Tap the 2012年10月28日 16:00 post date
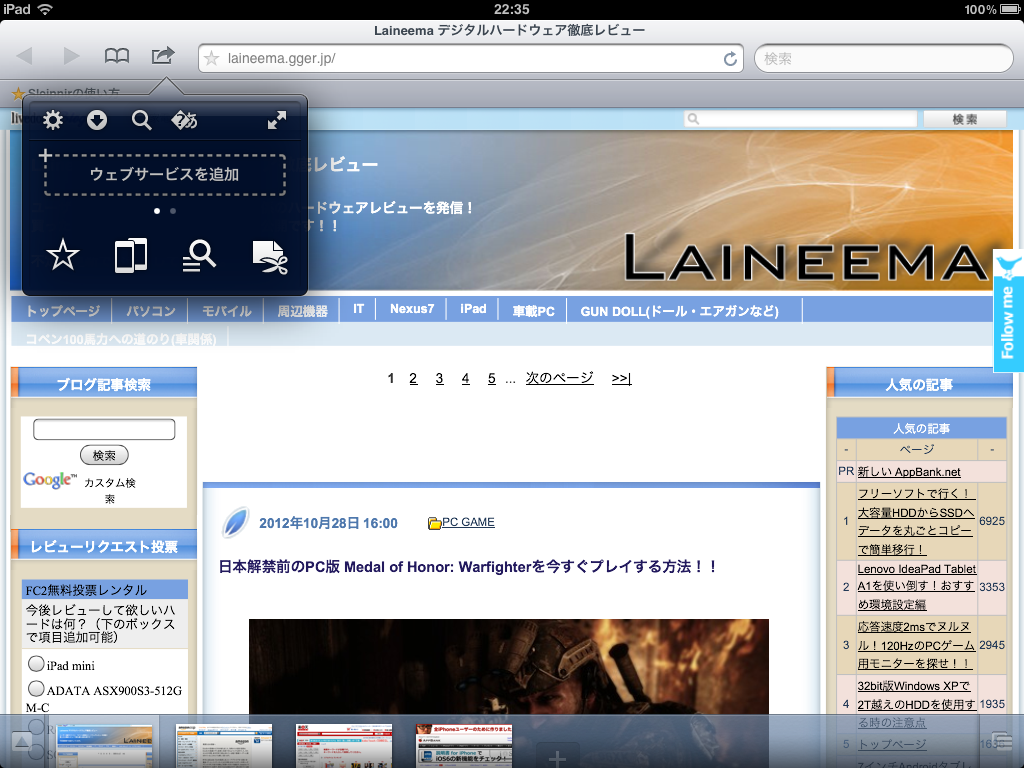The image size is (1024, 768). (328, 523)
